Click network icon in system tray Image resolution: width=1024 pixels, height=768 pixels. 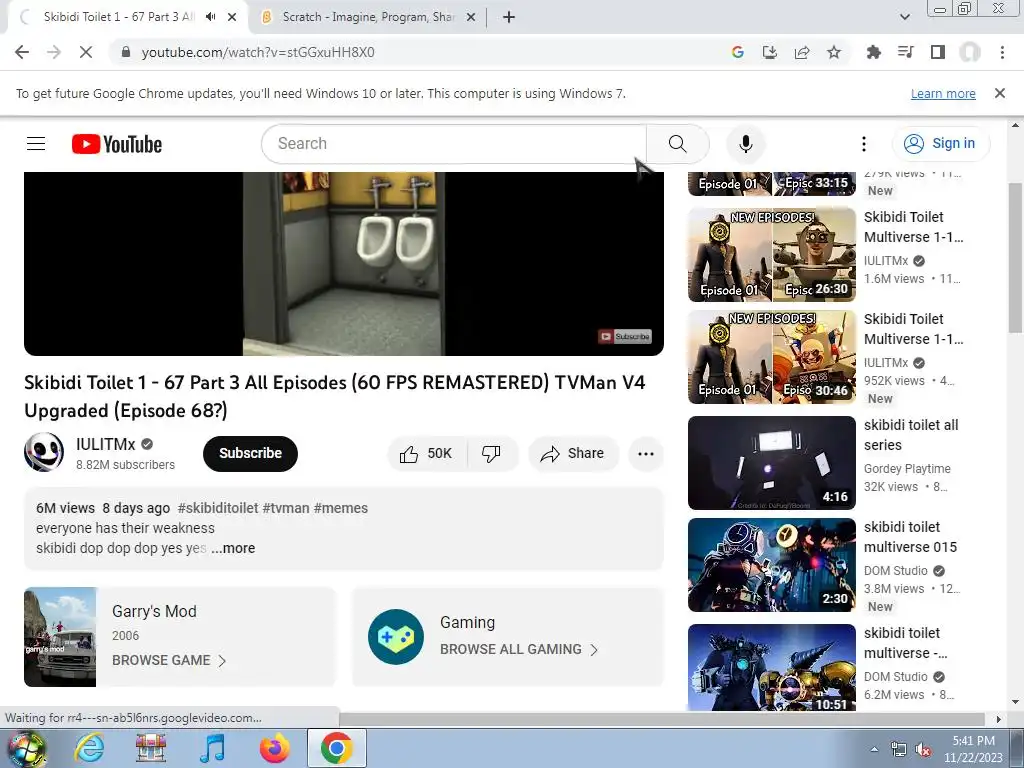coord(899,749)
